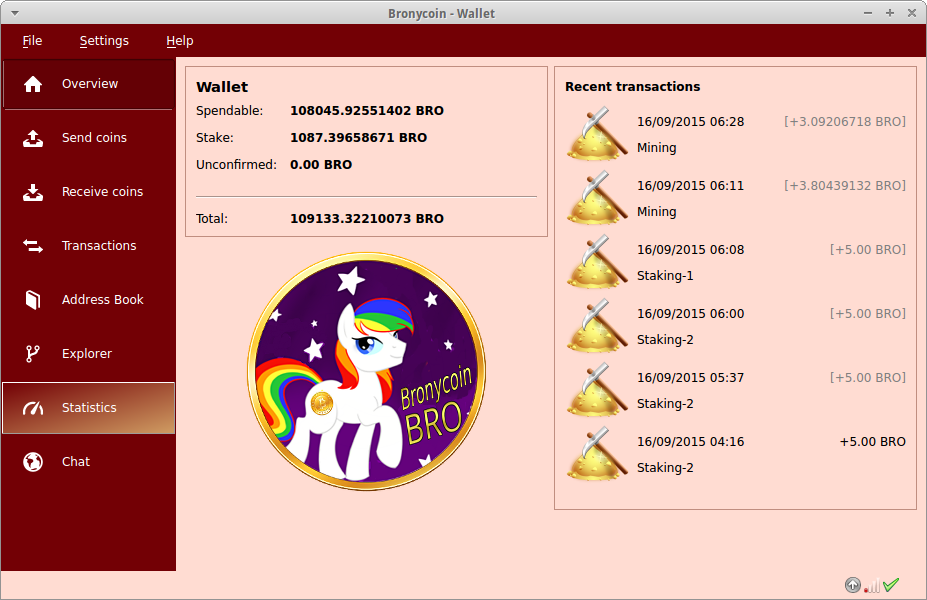Image resolution: width=927 pixels, height=600 pixels.
Task: Minimize the Bronycoin Wallet window
Action: tap(868, 13)
